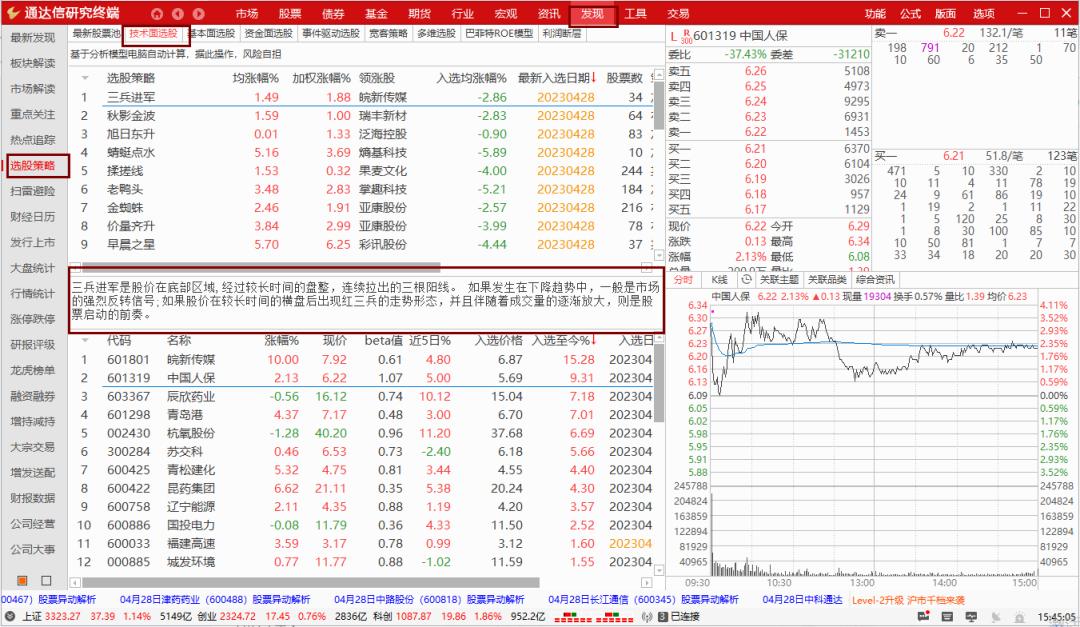
Task: Open the 股票 menu
Action: coord(289,13)
